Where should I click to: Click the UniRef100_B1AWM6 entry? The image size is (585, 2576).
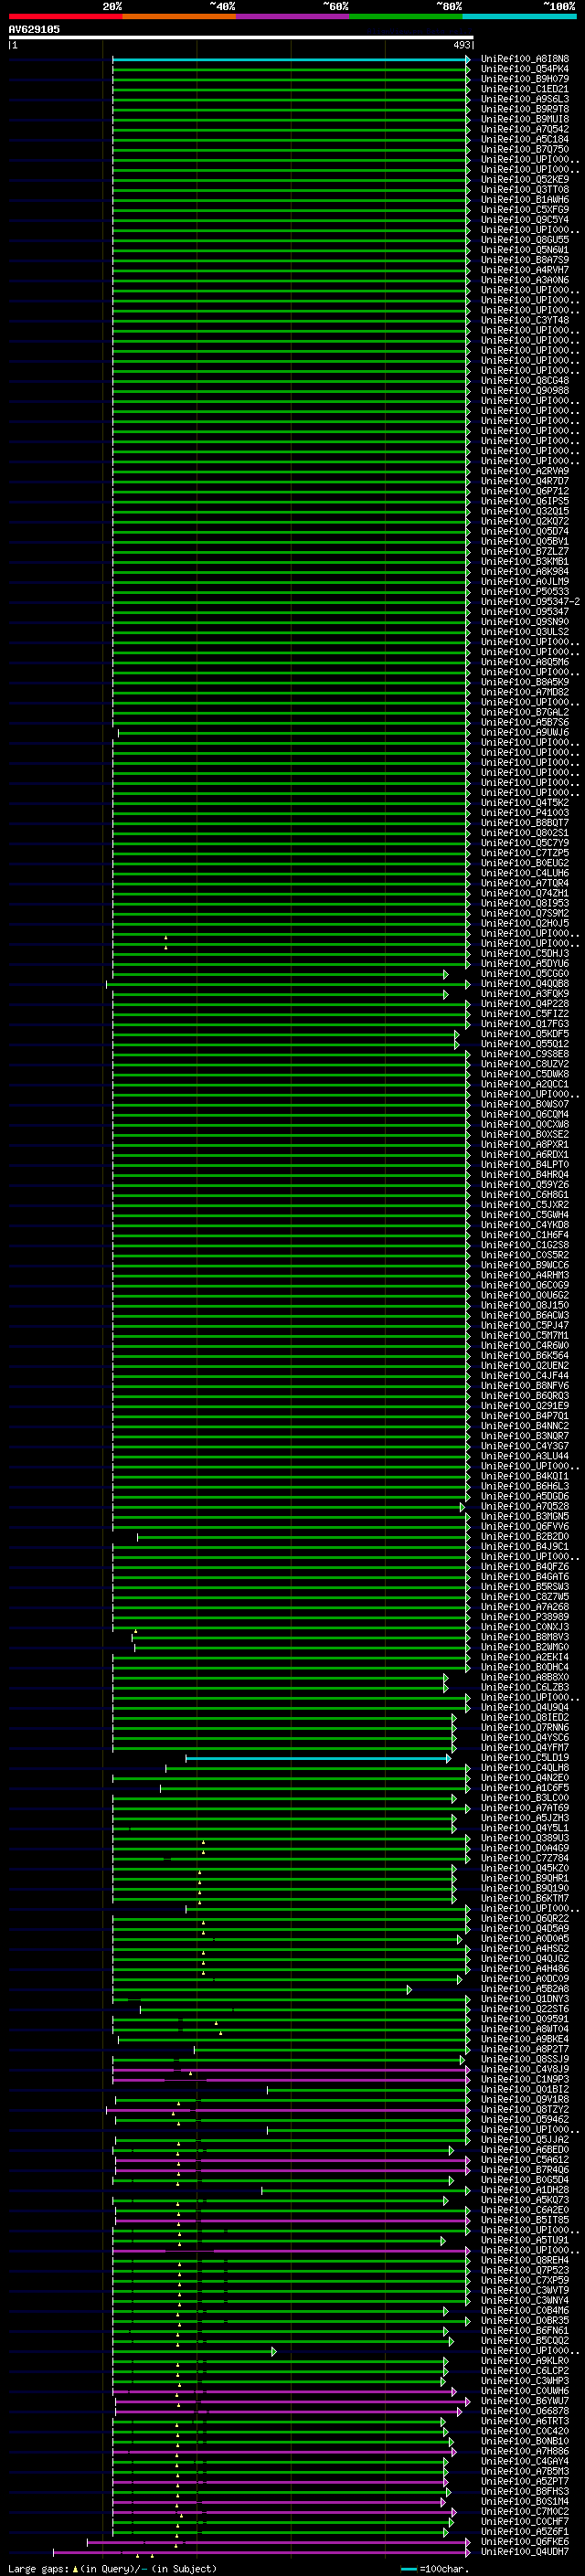click(525, 200)
